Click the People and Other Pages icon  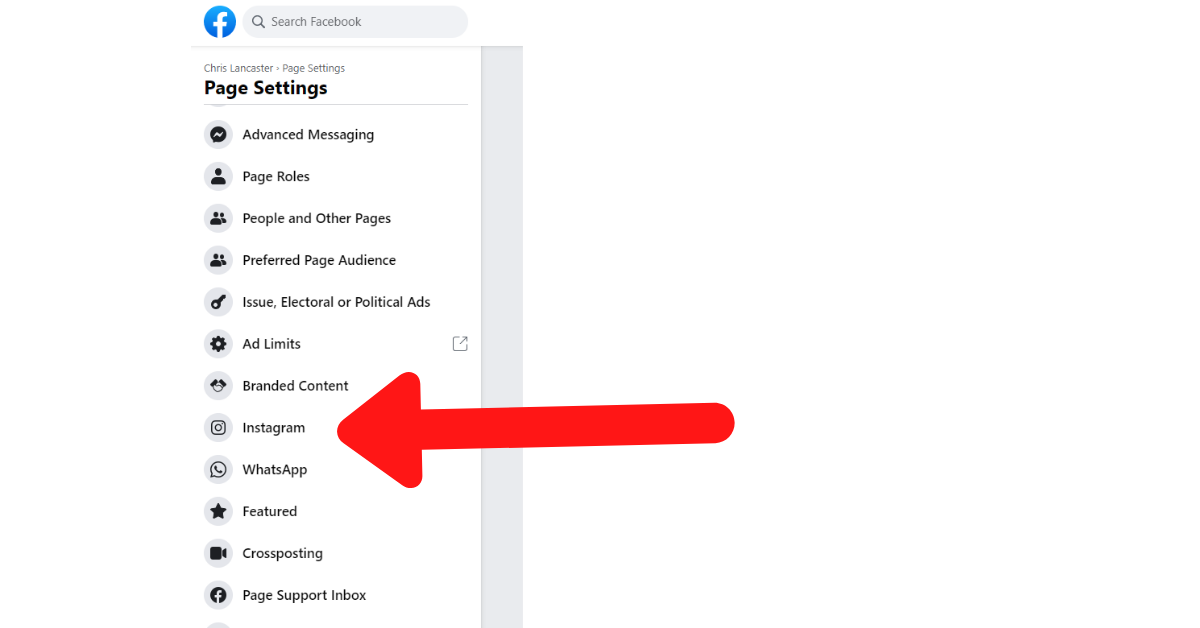[218, 219]
